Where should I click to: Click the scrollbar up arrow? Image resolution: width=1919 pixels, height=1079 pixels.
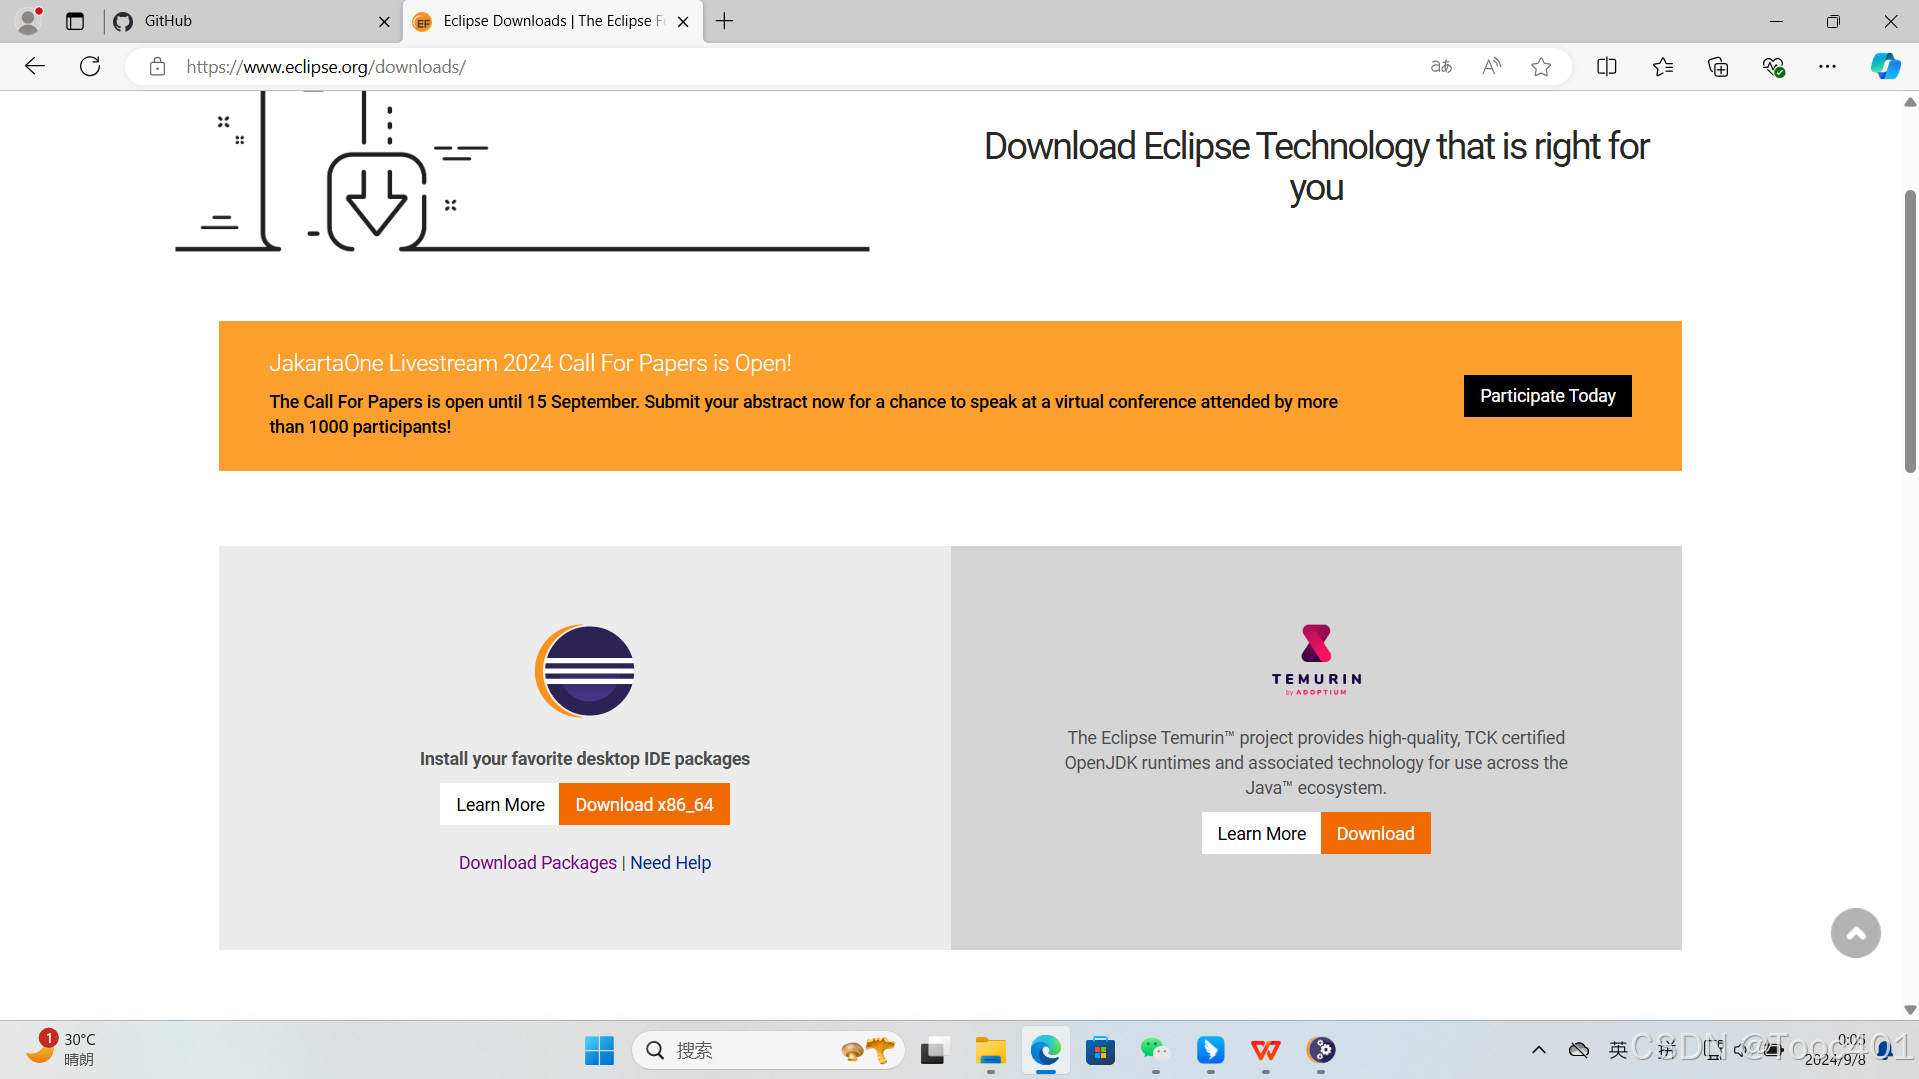[1909, 102]
